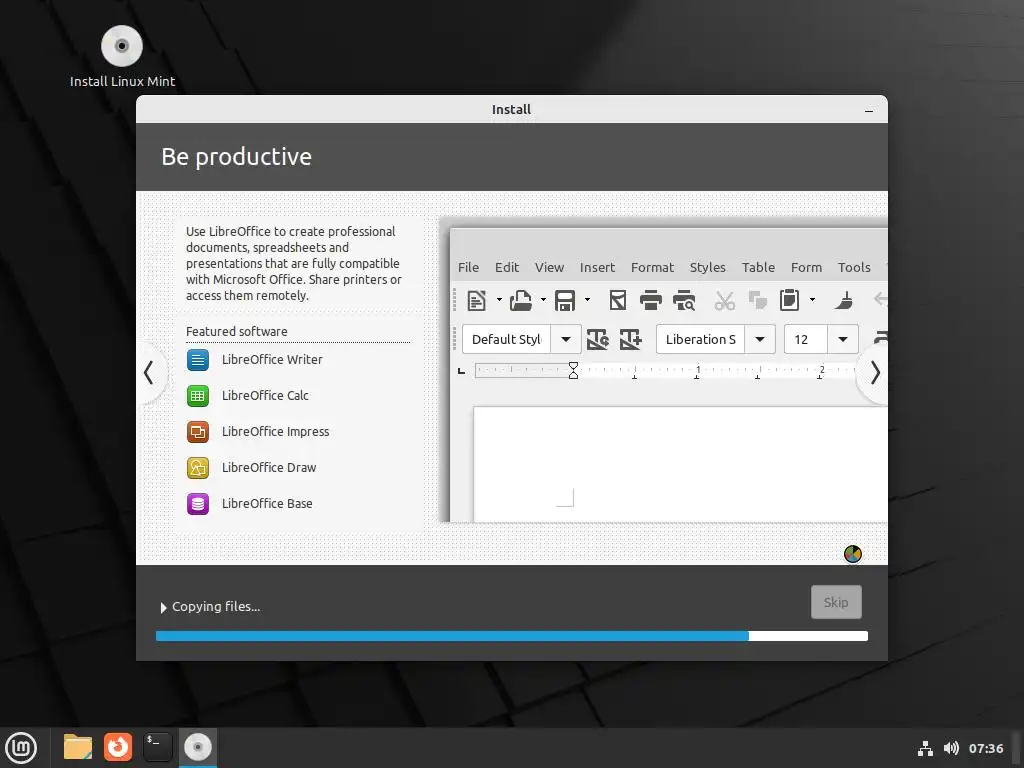The height and width of the screenshot is (768, 1024).
Task: Click the Update Selected Style icon
Action: 598,339
